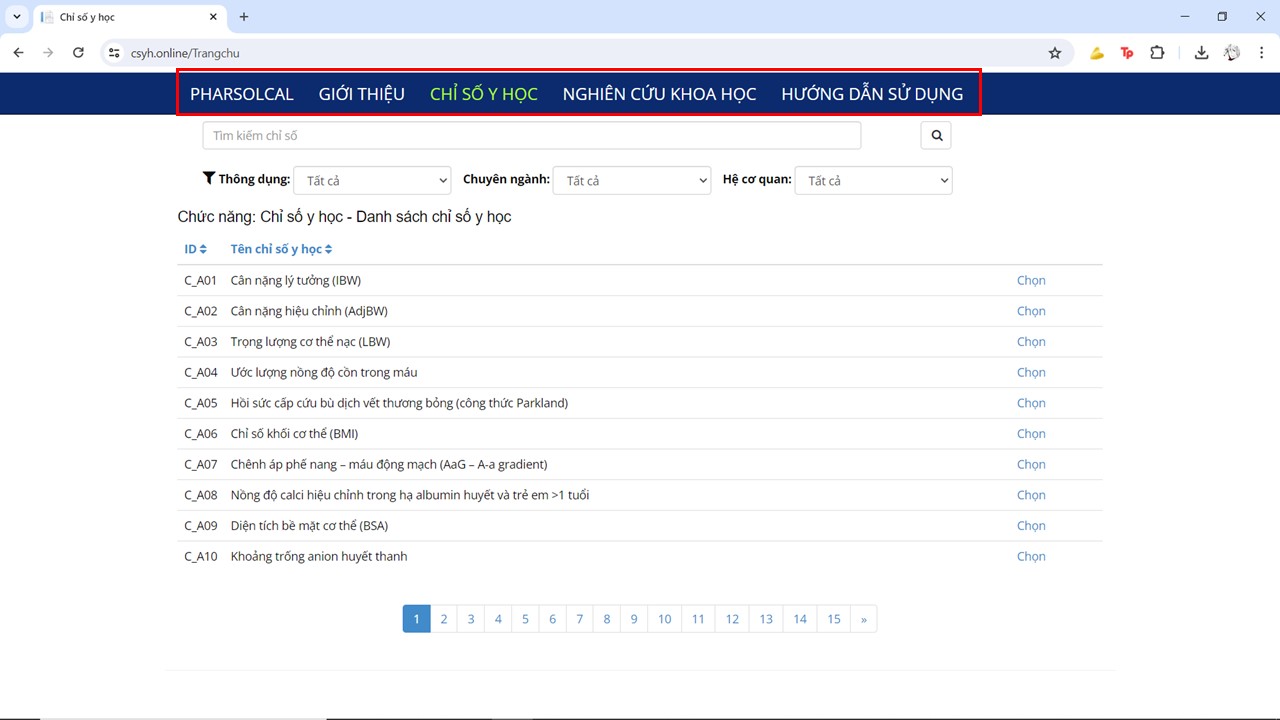Go back to previous page

coord(18,53)
